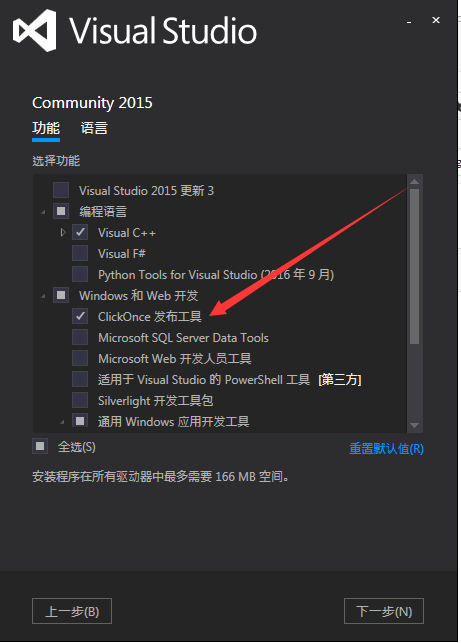
Task: Enable the Visual F# checkbox
Action: click(x=80, y=253)
